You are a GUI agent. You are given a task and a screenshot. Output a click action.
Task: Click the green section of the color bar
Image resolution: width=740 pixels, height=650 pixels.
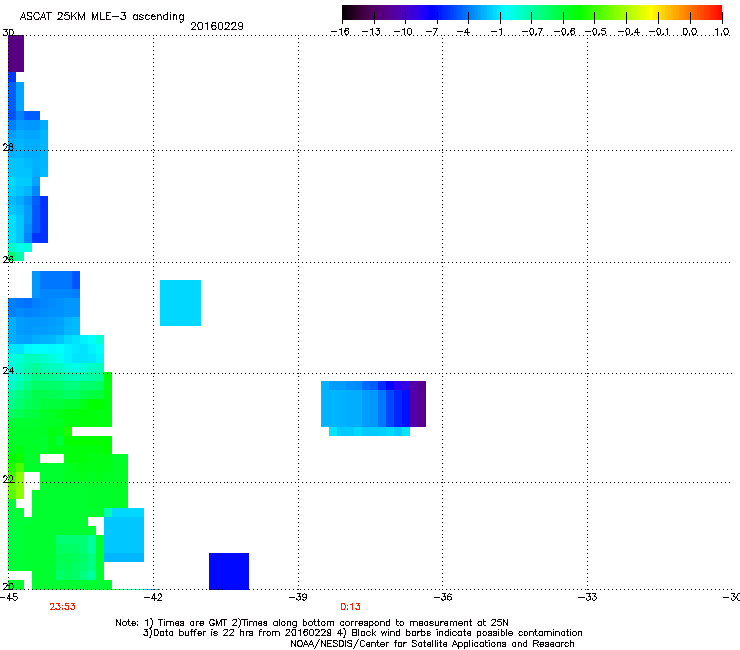tap(578, 13)
